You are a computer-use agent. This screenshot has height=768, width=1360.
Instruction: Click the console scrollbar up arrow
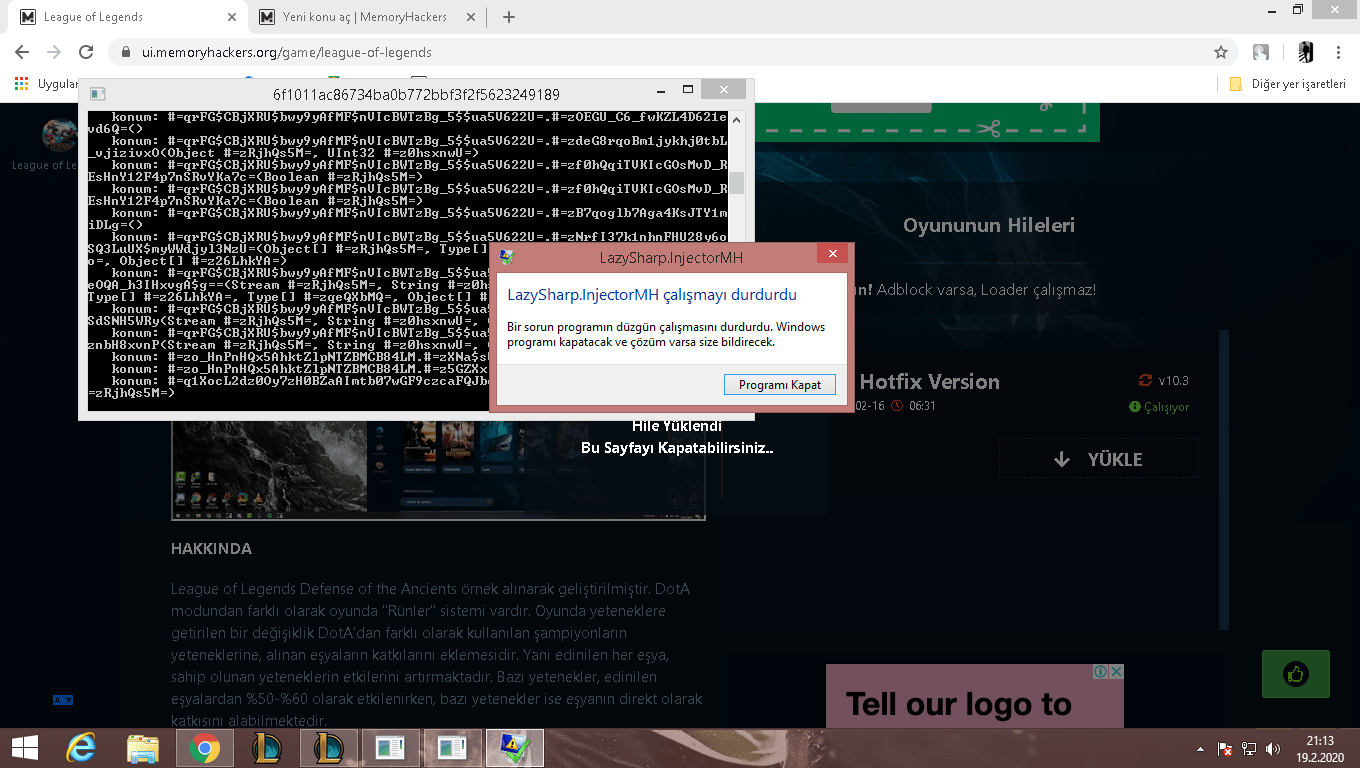pos(736,120)
